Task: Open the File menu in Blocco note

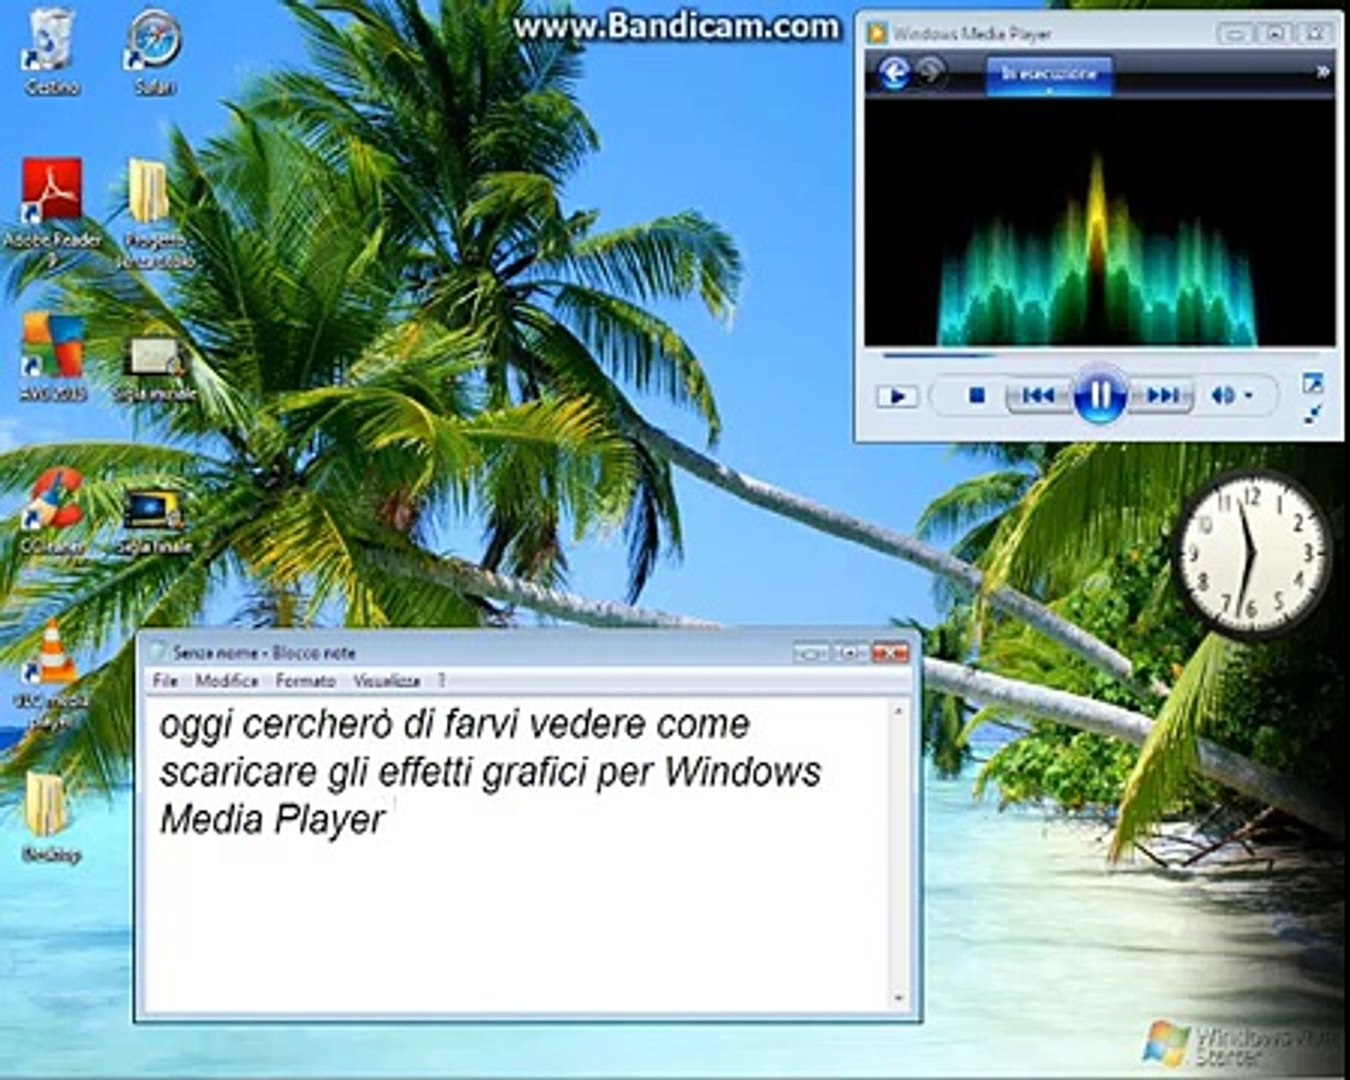Action: 165,681
